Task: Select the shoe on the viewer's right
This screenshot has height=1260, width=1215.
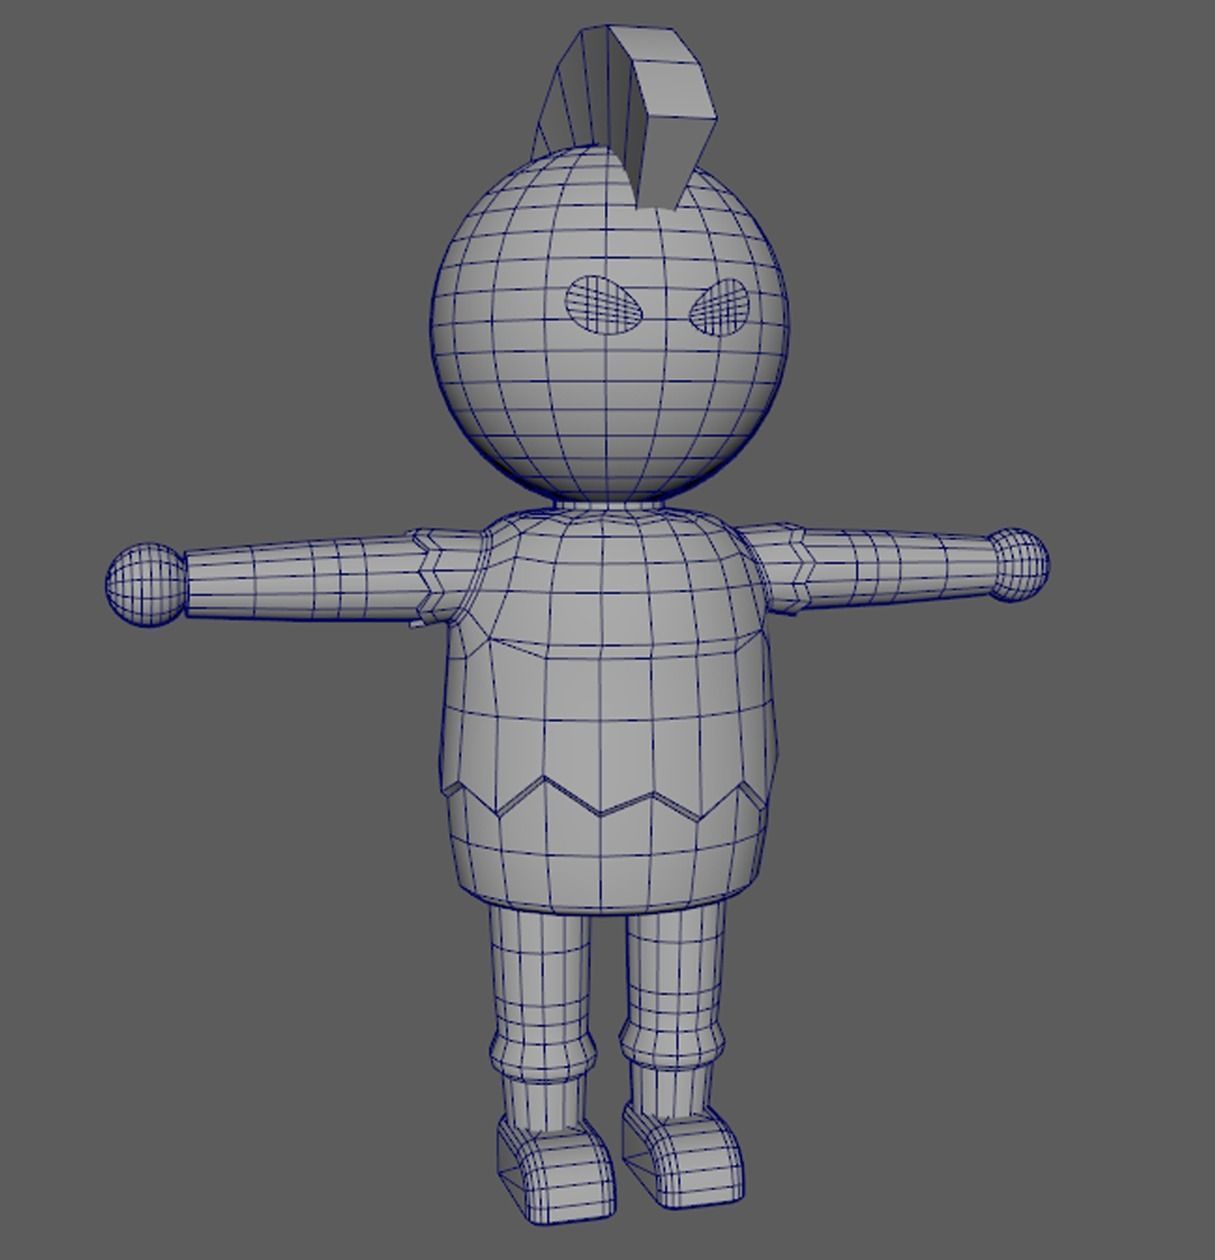Action: (x=685, y=1155)
